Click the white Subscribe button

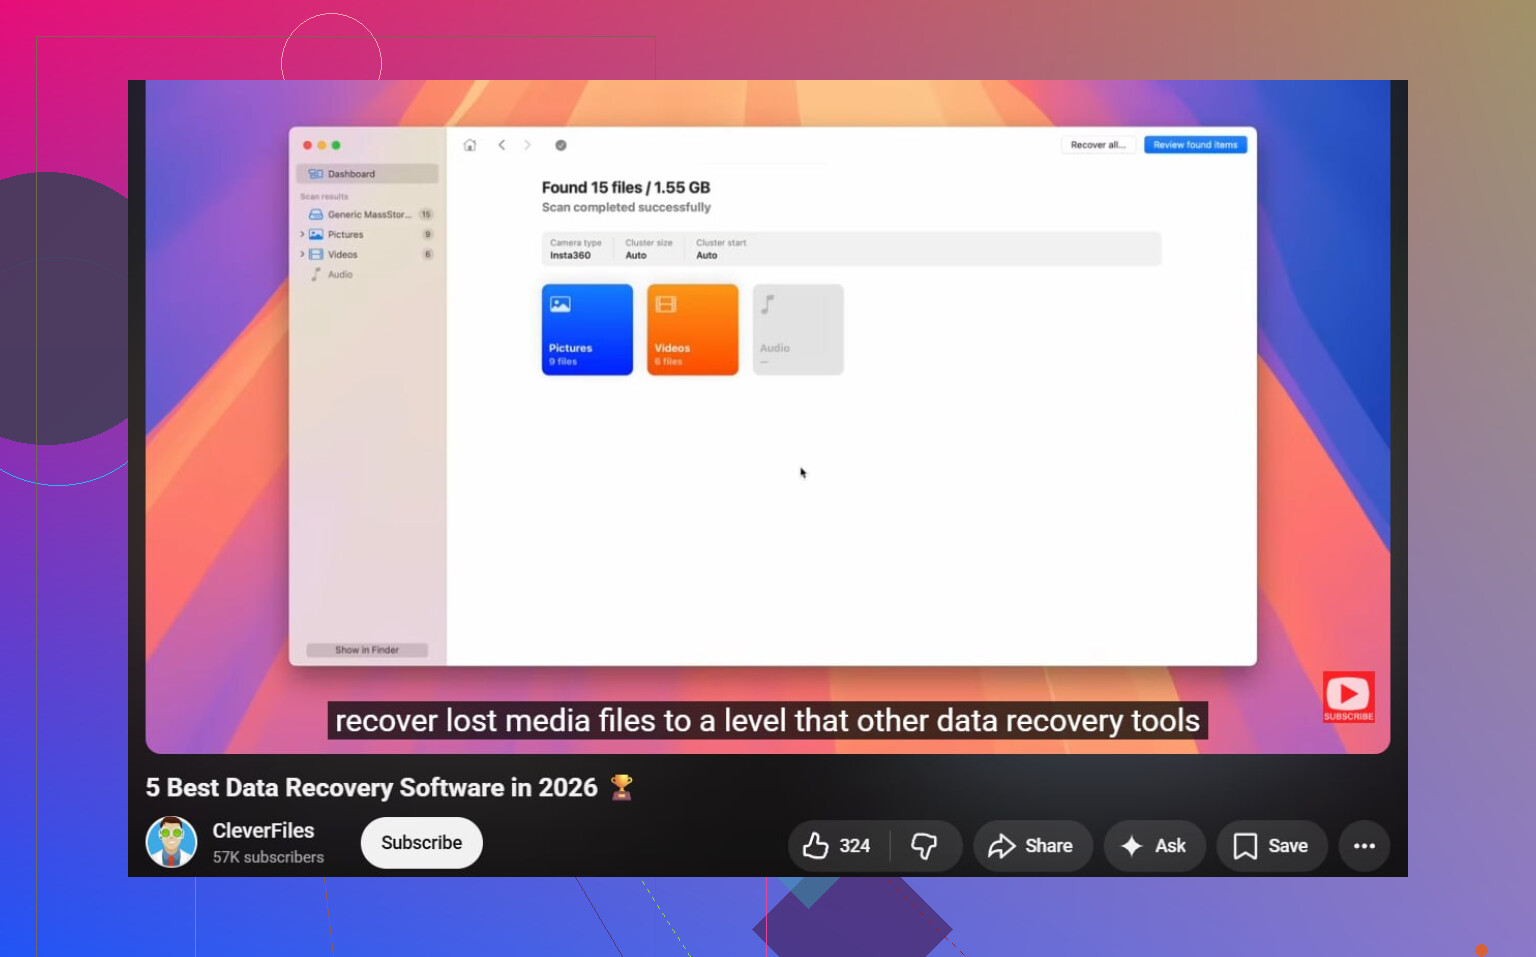[421, 843]
